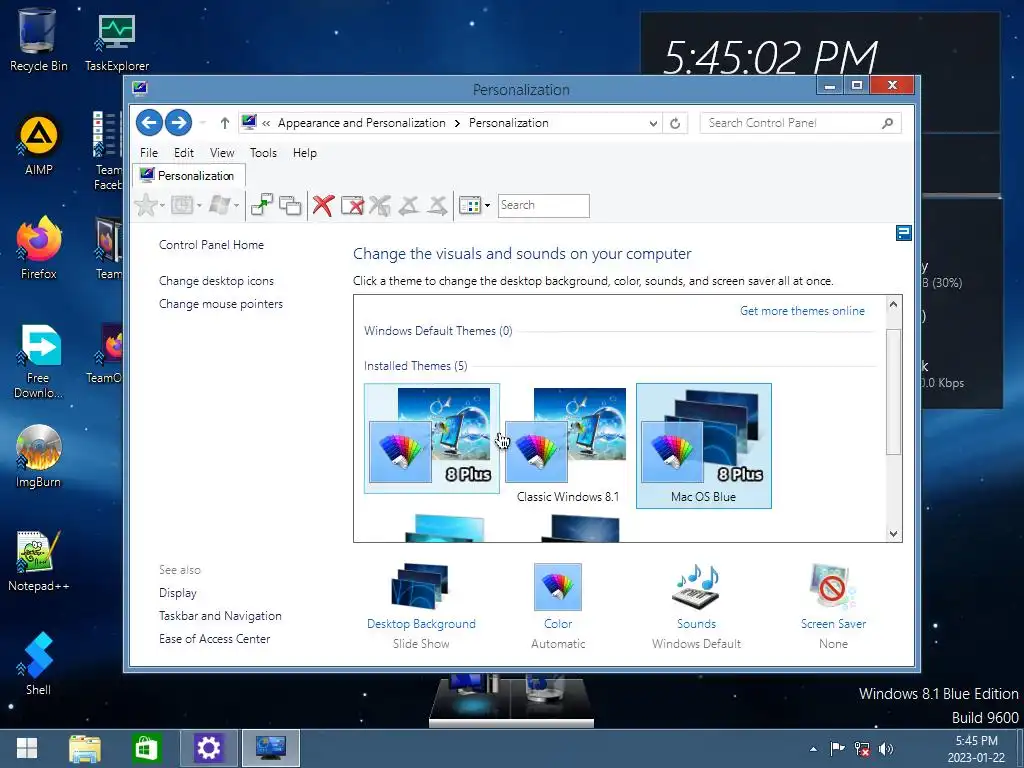1024x768 pixels.
Task: Open the recent locations dropdown arrow
Action: click(202, 123)
